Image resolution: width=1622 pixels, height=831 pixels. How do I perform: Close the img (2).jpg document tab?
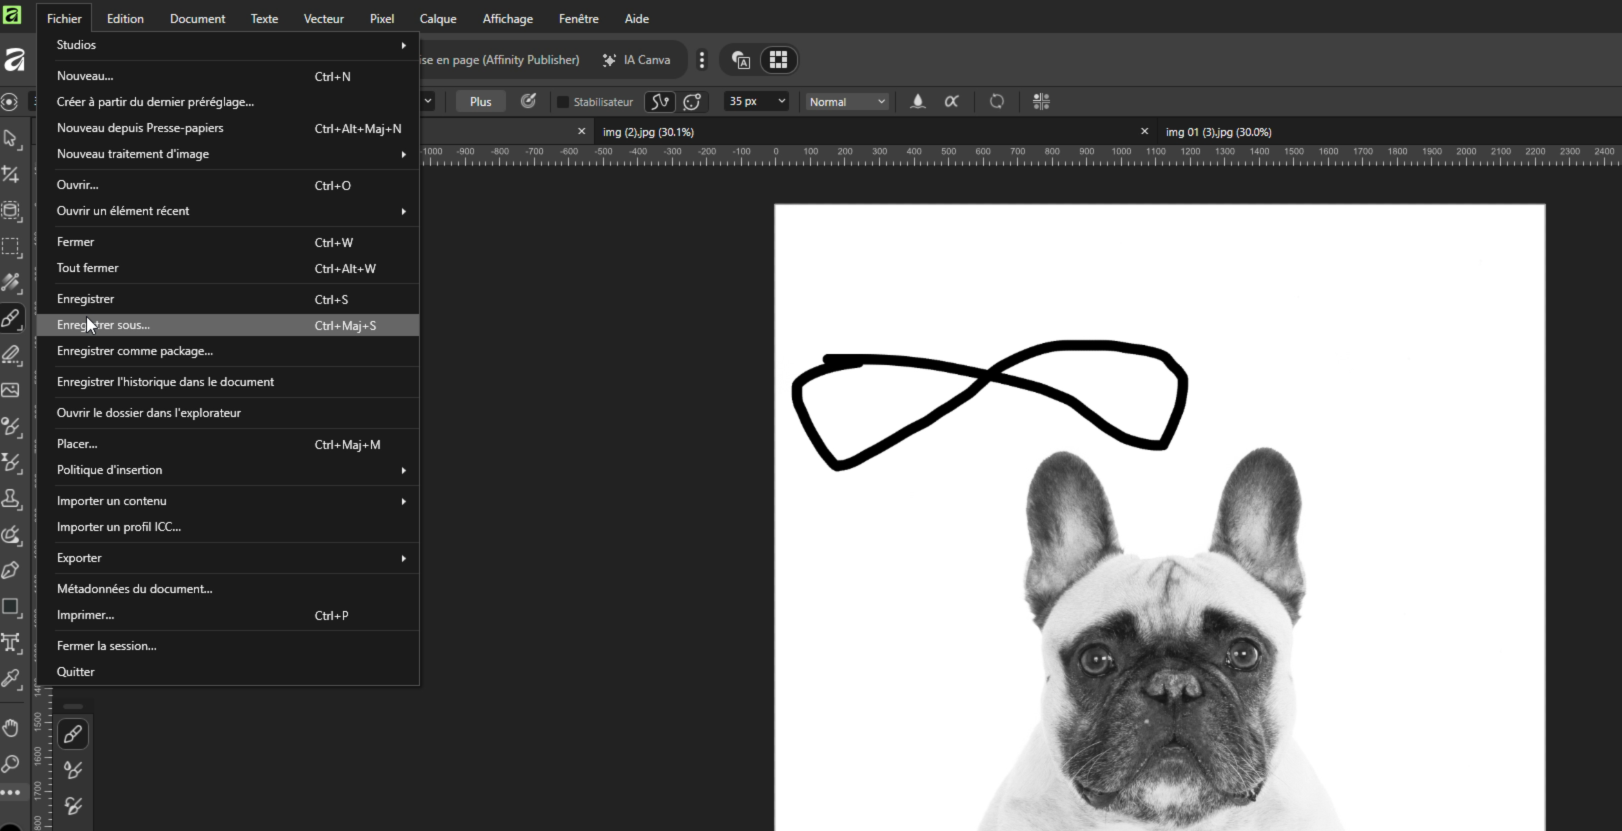click(1145, 131)
